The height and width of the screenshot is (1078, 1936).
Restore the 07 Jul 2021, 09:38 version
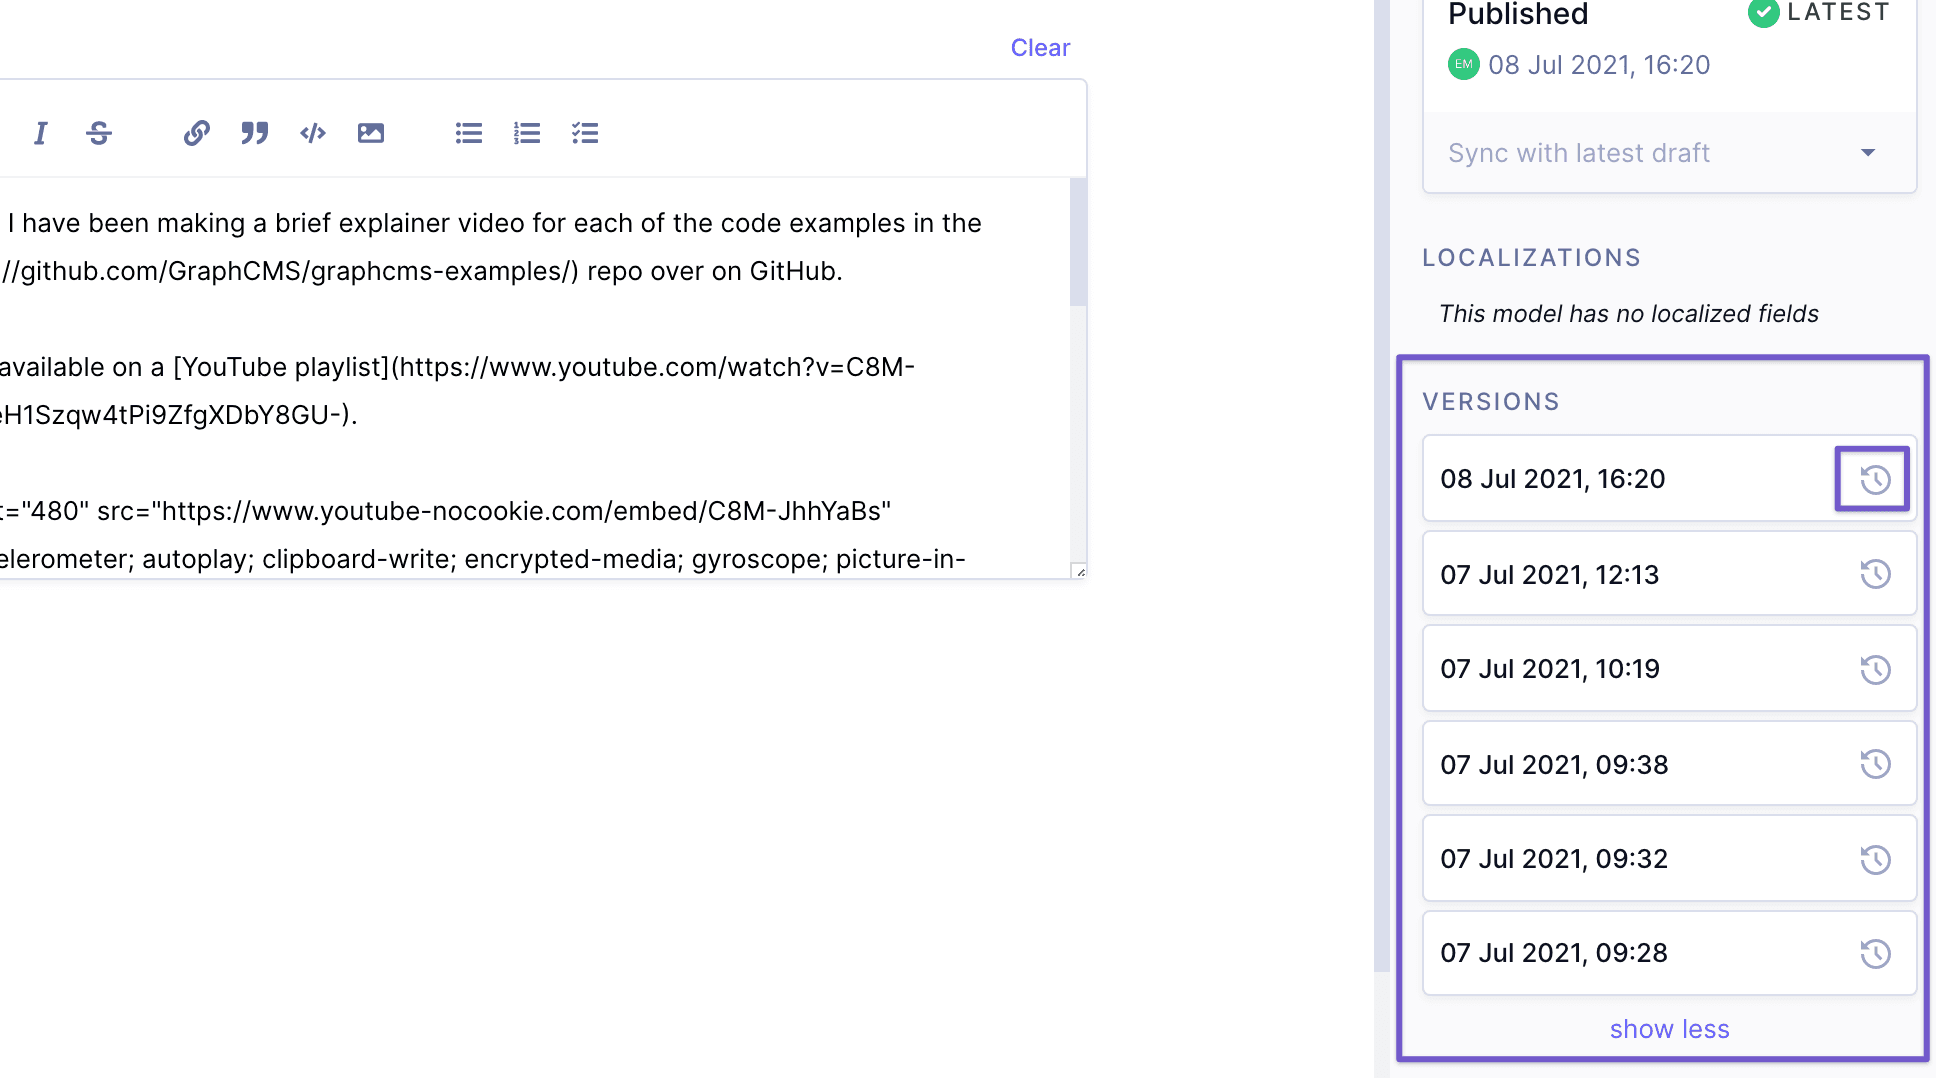pyautogui.click(x=1876, y=764)
